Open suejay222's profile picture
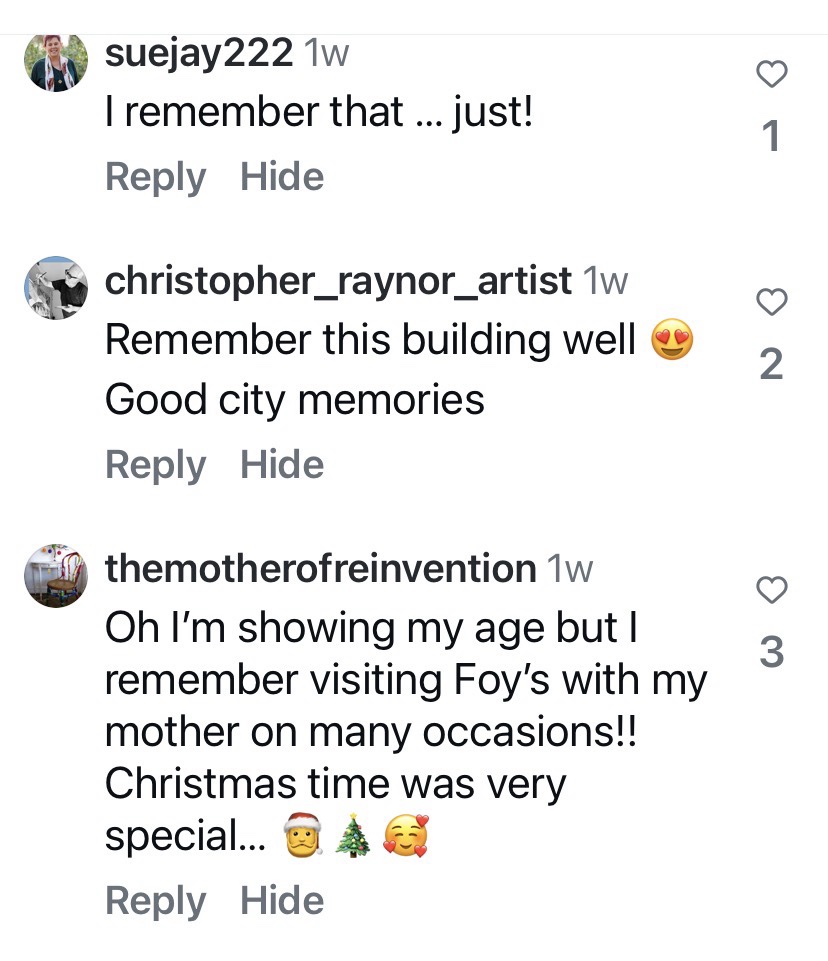Image resolution: width=828 pixels, height=961 pixels. 56,61
